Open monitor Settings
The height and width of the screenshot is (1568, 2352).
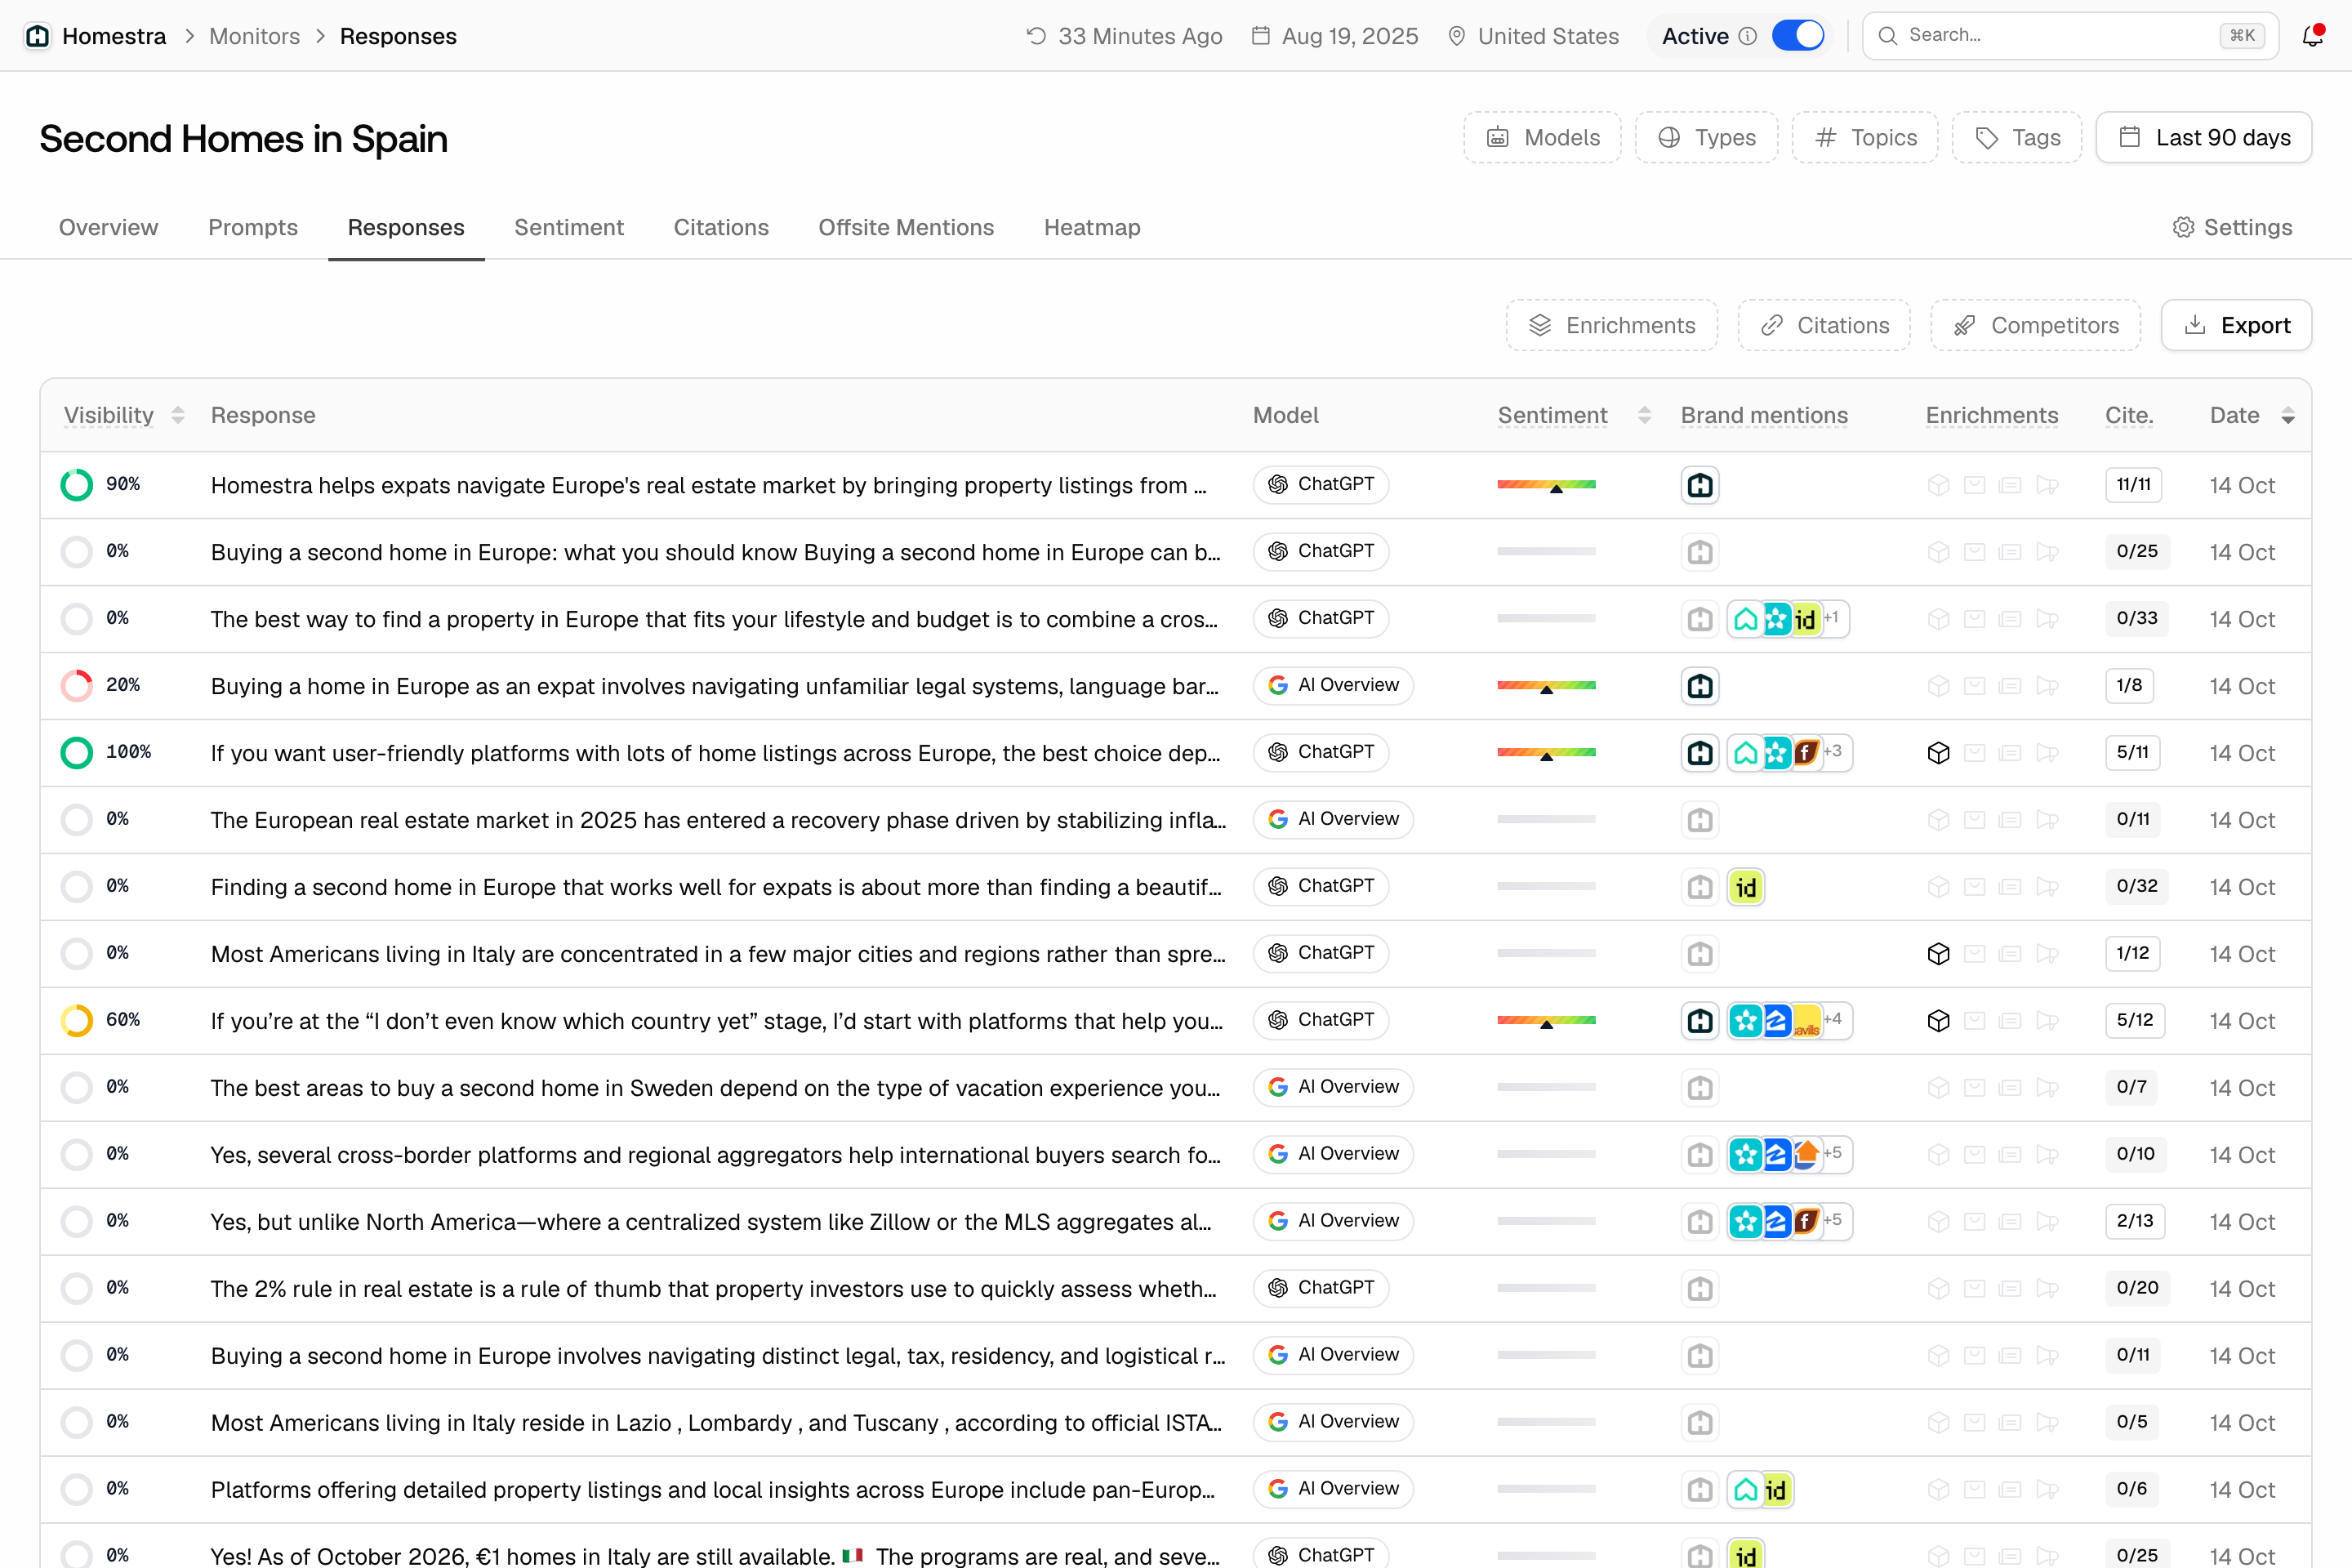click(x=2232, y=227)
